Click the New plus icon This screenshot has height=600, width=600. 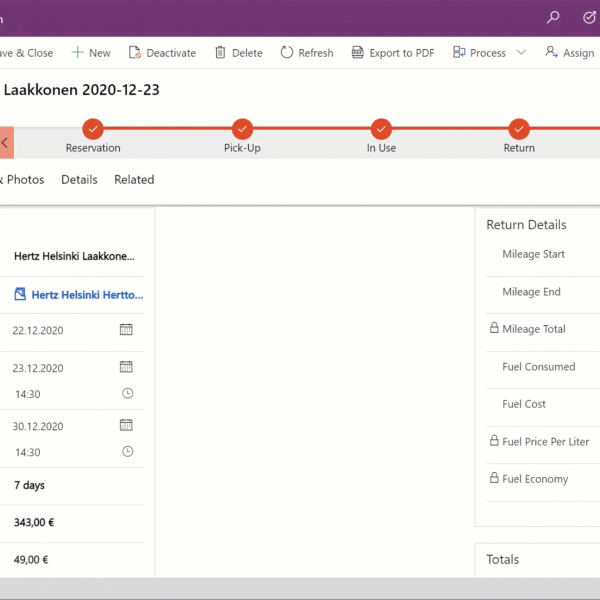[77, 52]
